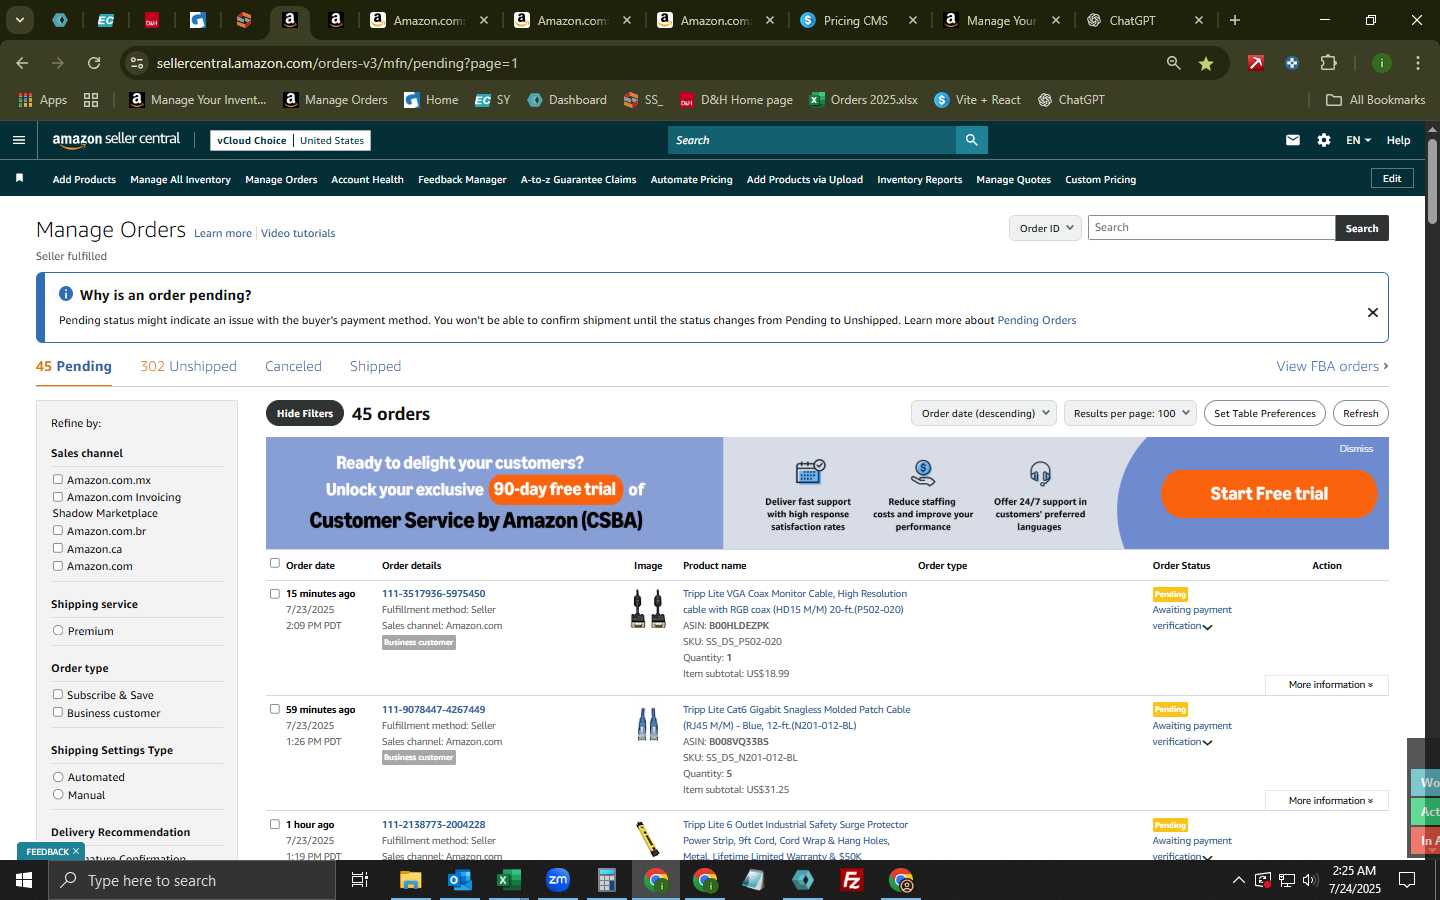This screenshot has height=900, width=1440.
Task: Open the Apps bookmark shortcut
Action: point(43,100)
